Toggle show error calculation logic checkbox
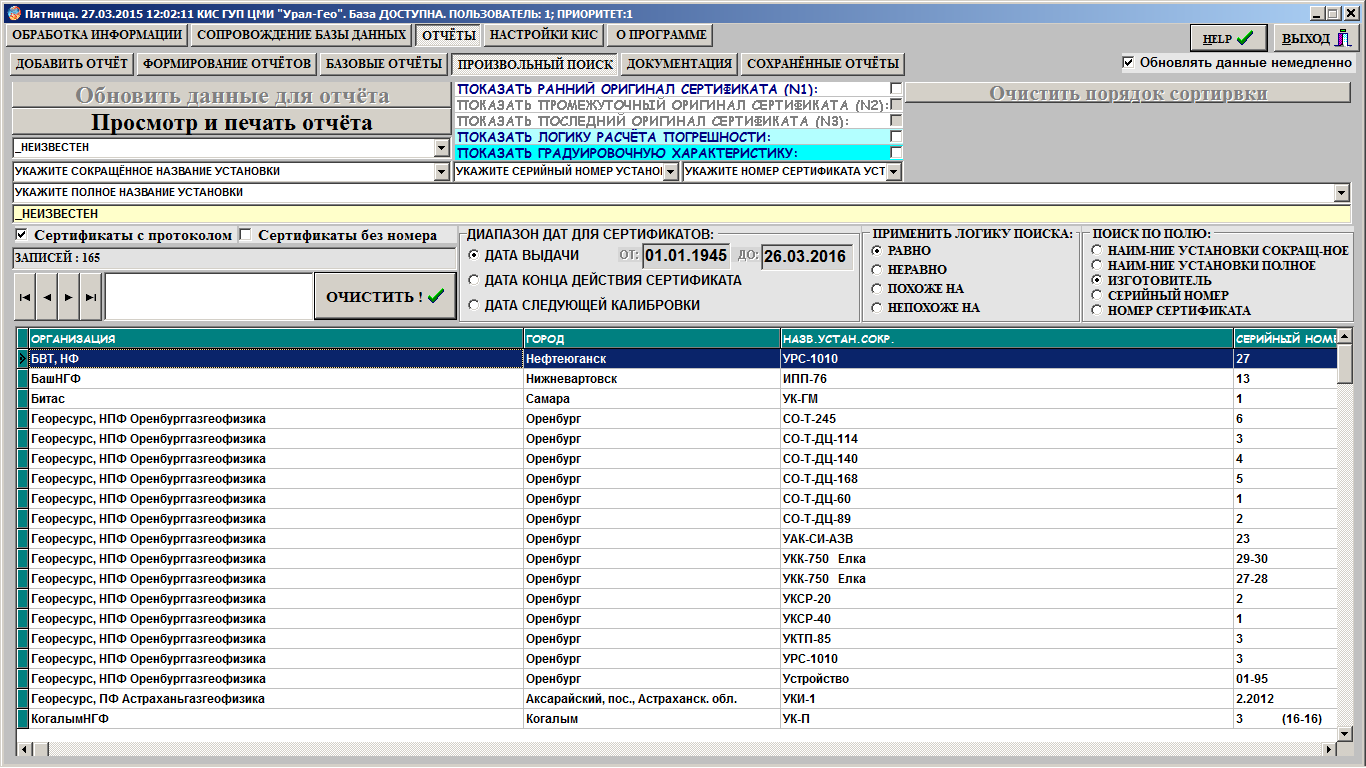The image size is (1366, 768). point(896,136)
